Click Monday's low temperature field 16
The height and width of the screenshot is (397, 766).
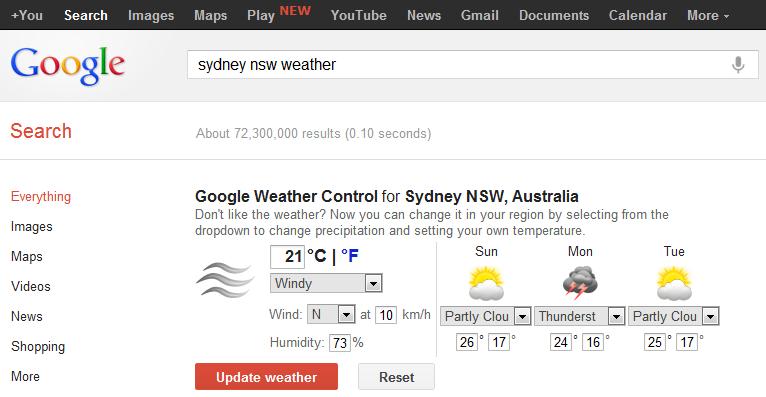[x=593, y=342]
